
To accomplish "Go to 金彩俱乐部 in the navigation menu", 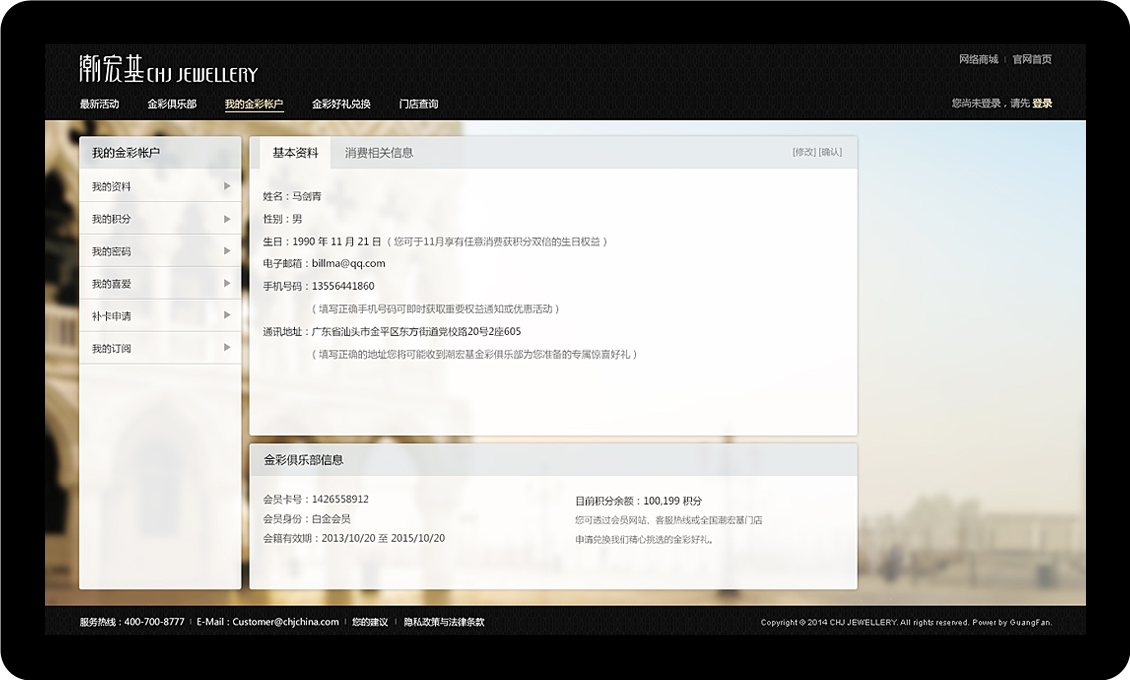I will coord(172,104).
